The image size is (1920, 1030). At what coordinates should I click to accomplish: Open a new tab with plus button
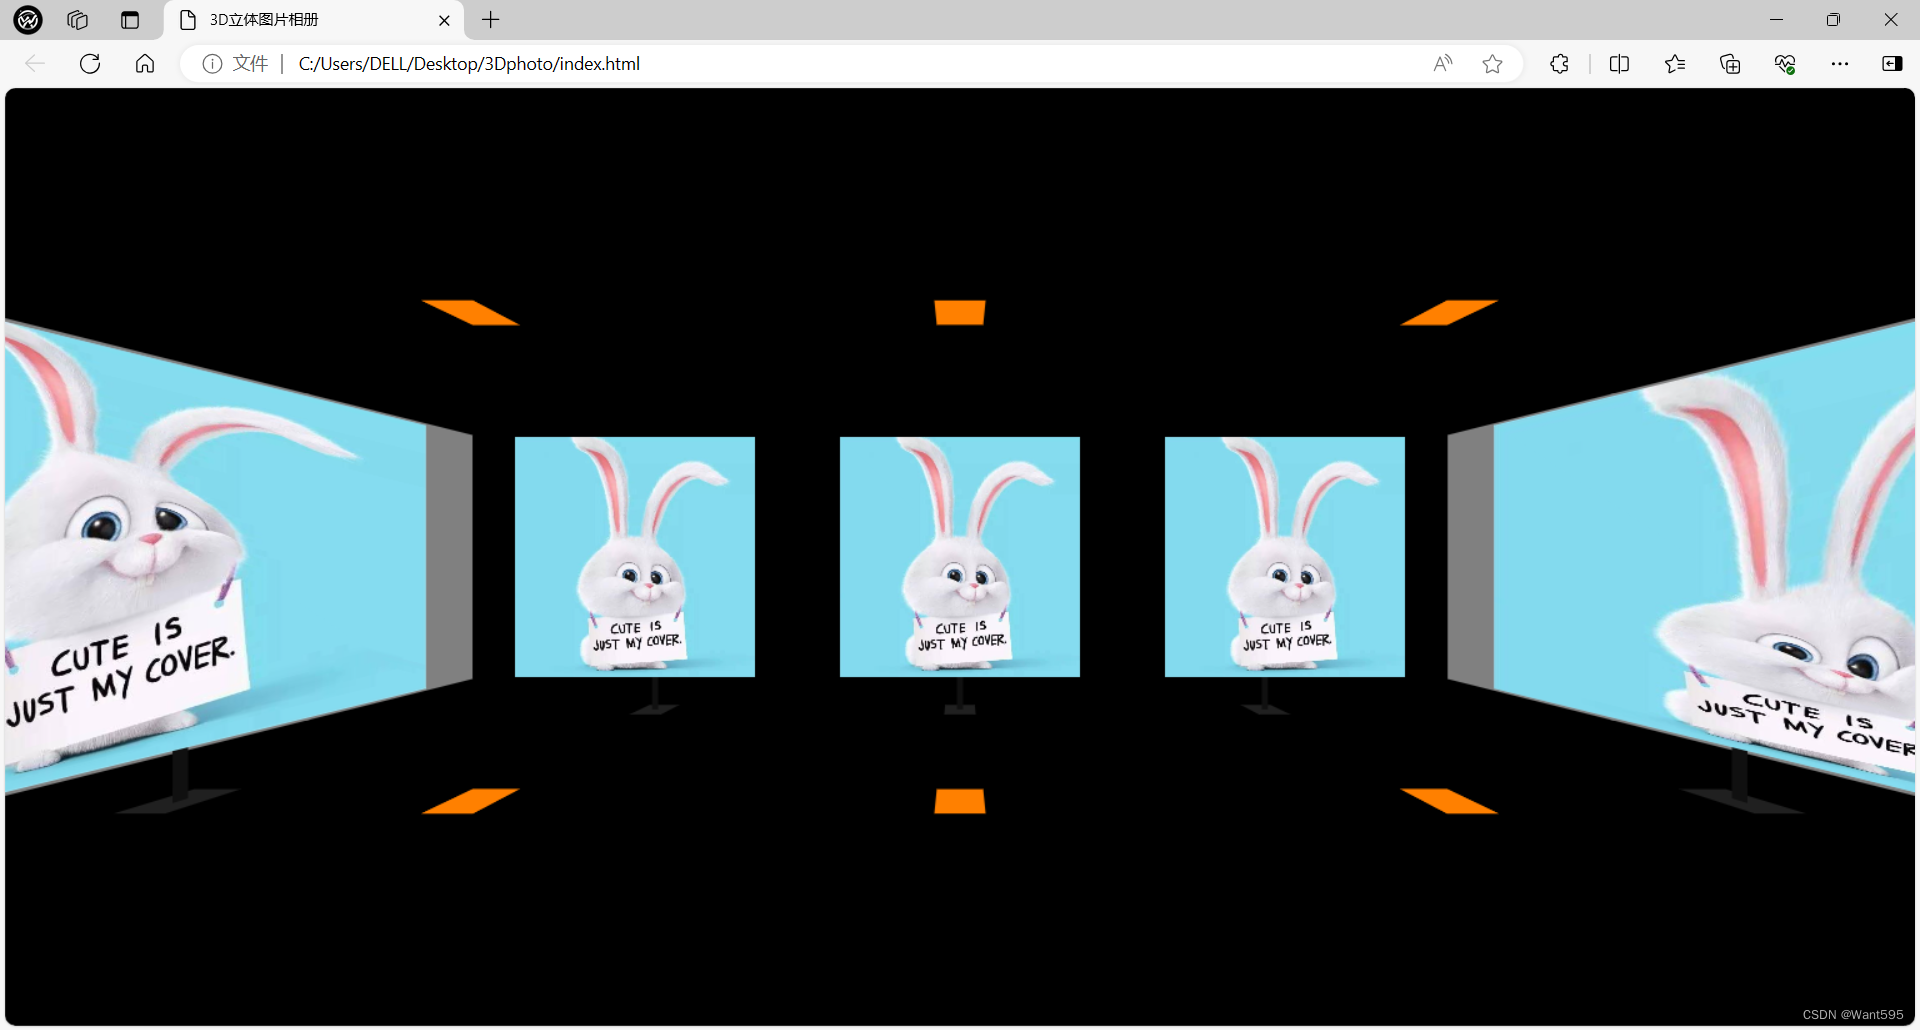pyautogui.click(x=491, y=20)
